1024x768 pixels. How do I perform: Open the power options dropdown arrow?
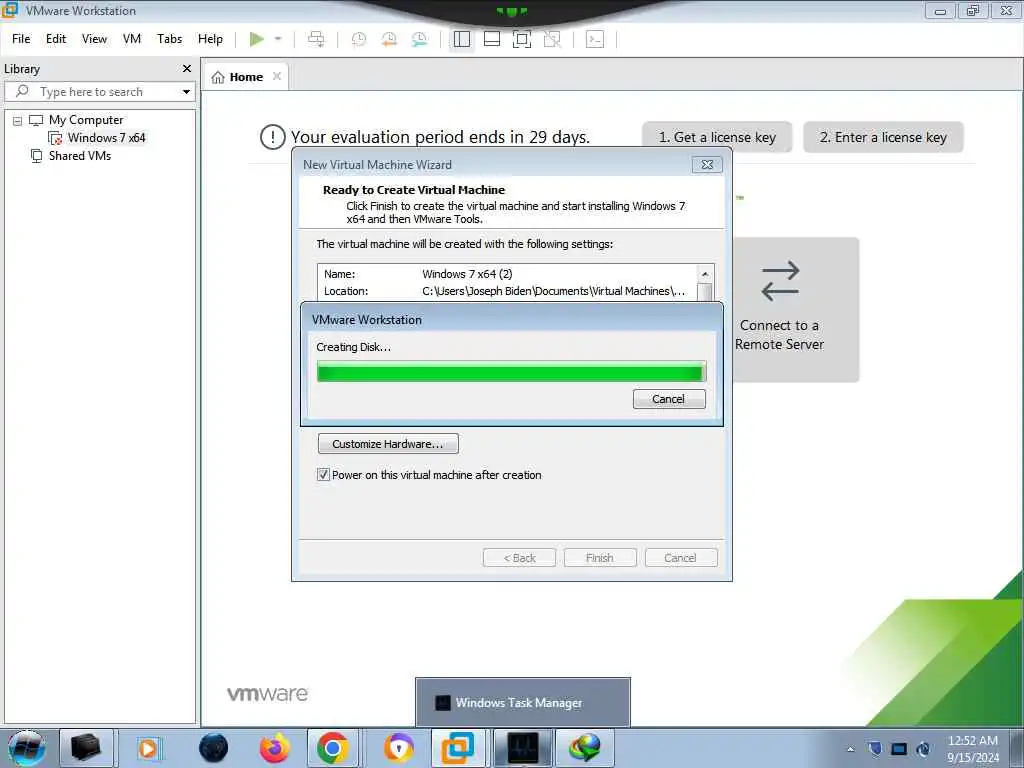tap(278, 39)
